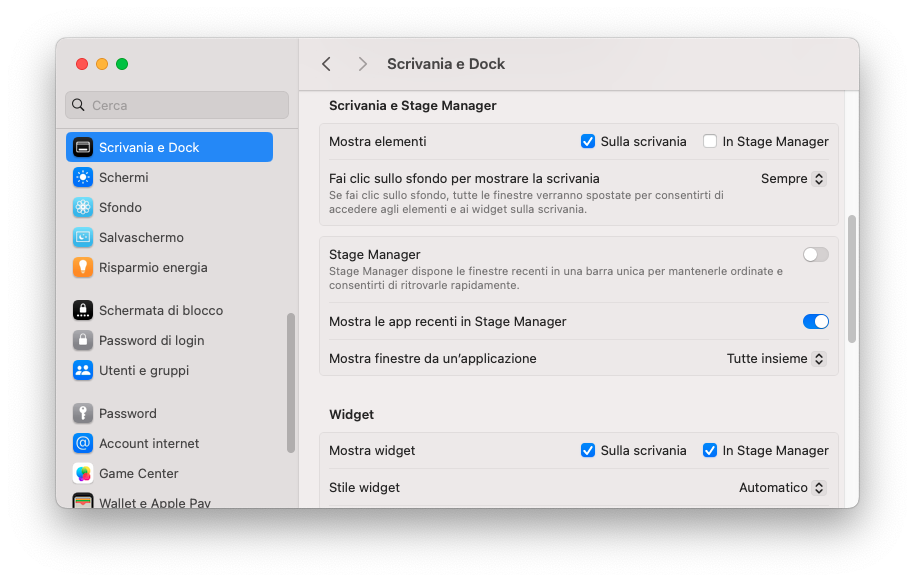
Task: Turn off Mostra le app recenti toggle
Action: pyautogui.click(x=815, y=322)
